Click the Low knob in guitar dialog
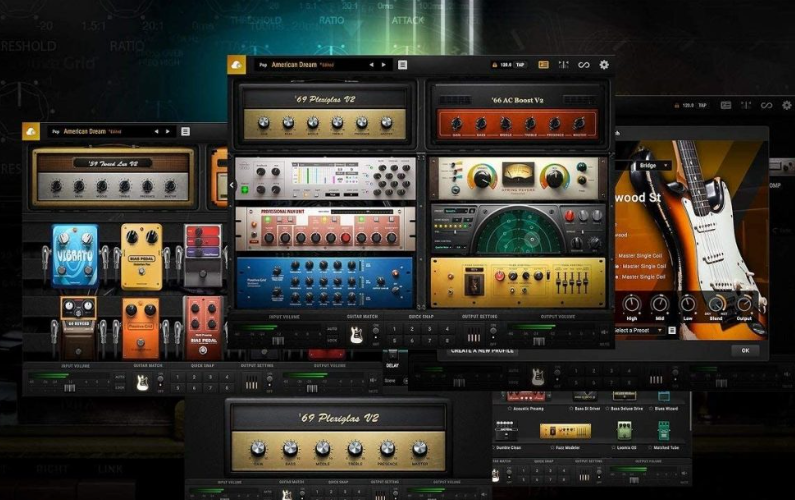The width and height of the screenshot is (795, 500). (x=688, y=304)
